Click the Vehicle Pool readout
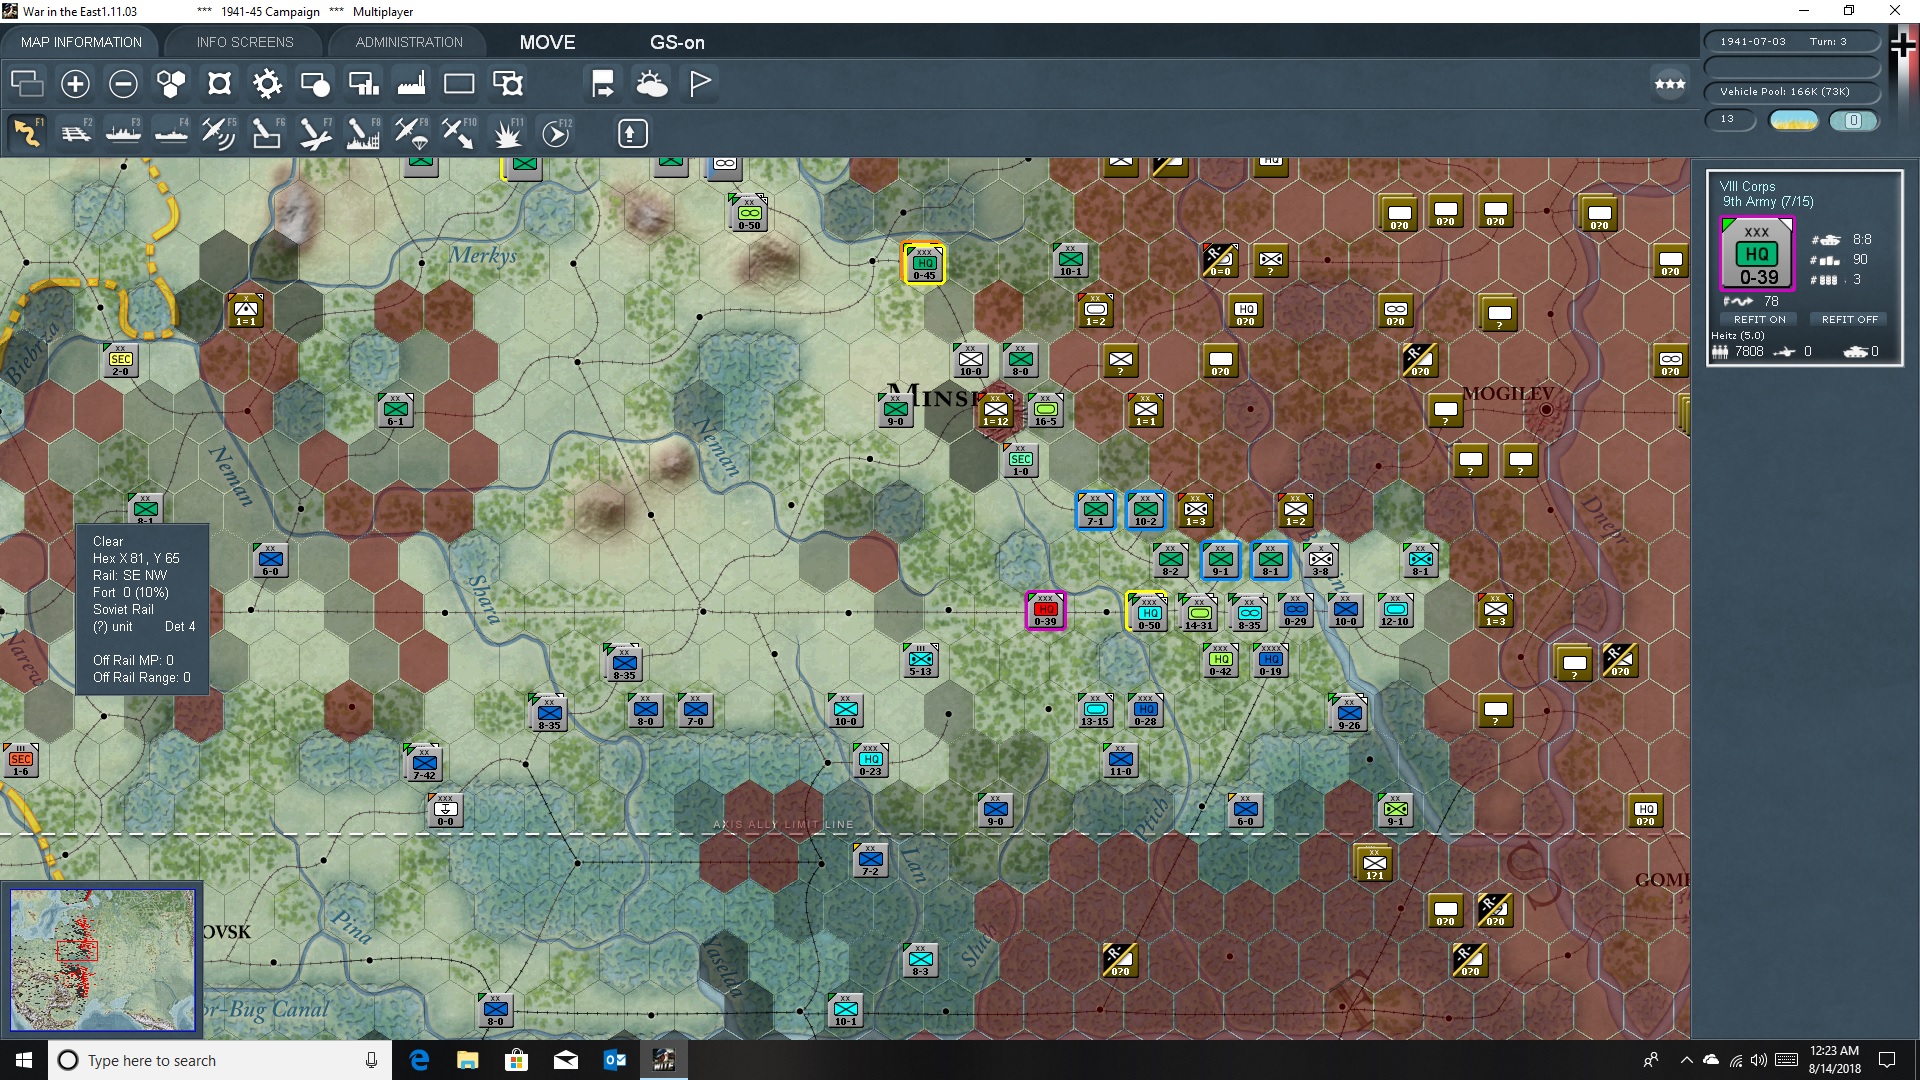 tap(1792, 91)
